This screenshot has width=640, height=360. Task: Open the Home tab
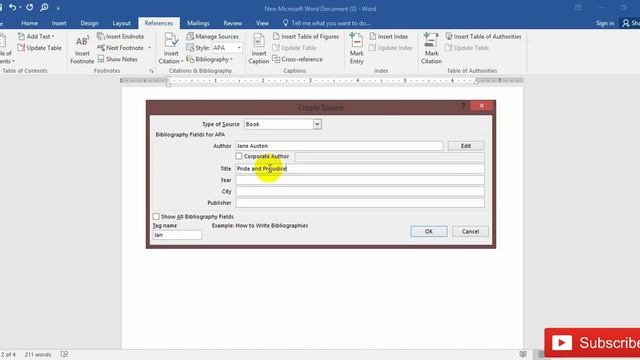coord(29,23)
